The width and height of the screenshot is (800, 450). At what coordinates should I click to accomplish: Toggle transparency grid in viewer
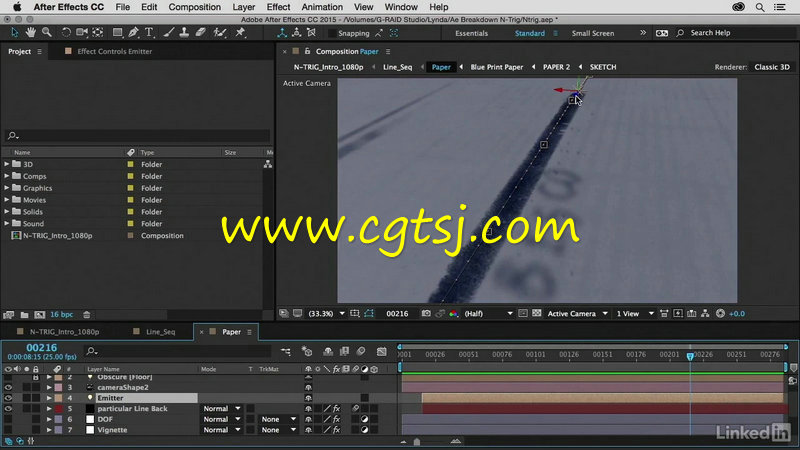pyautogui.click(x=537, y=313)
